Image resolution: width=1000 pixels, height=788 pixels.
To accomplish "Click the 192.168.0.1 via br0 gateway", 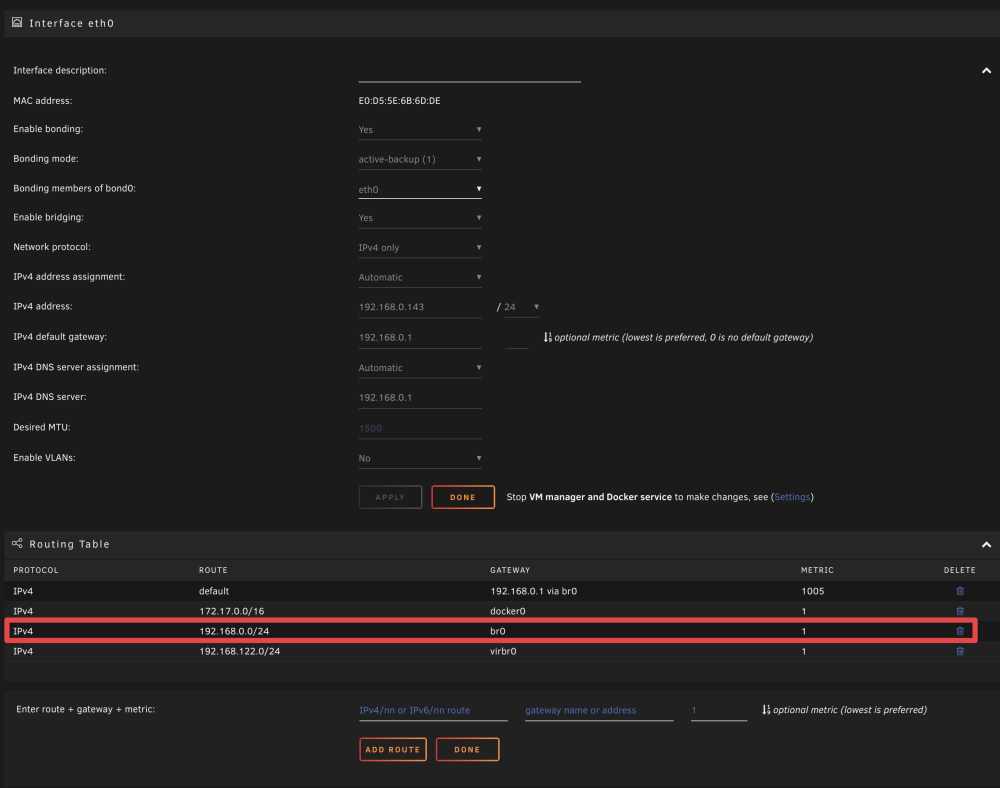I will (534, 591).
